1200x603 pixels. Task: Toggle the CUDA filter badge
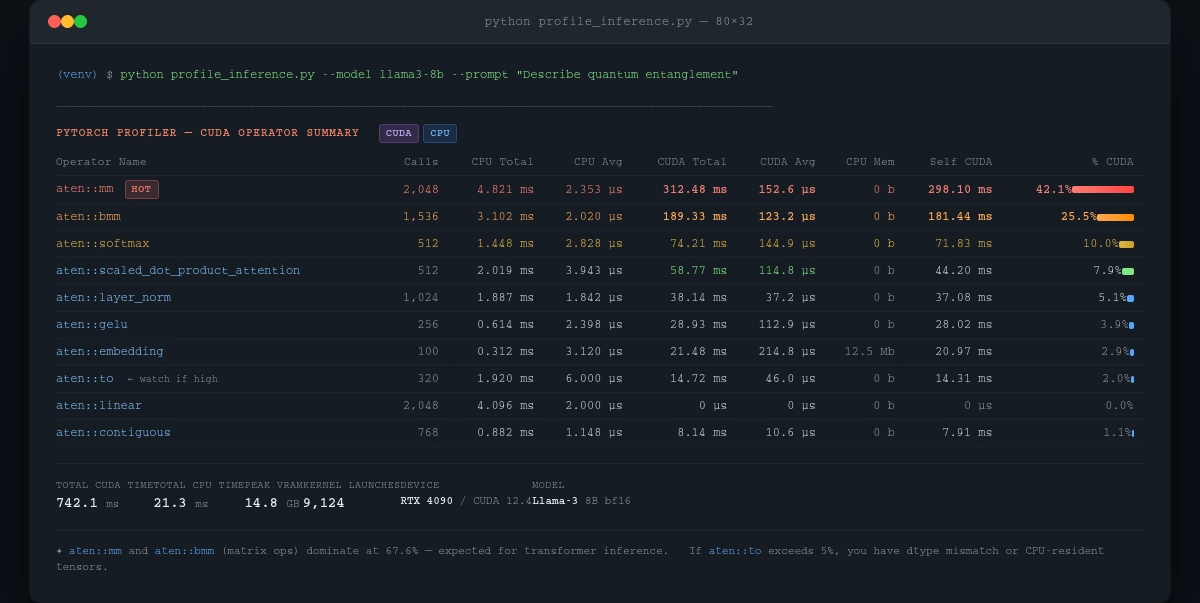pos(398,133)
